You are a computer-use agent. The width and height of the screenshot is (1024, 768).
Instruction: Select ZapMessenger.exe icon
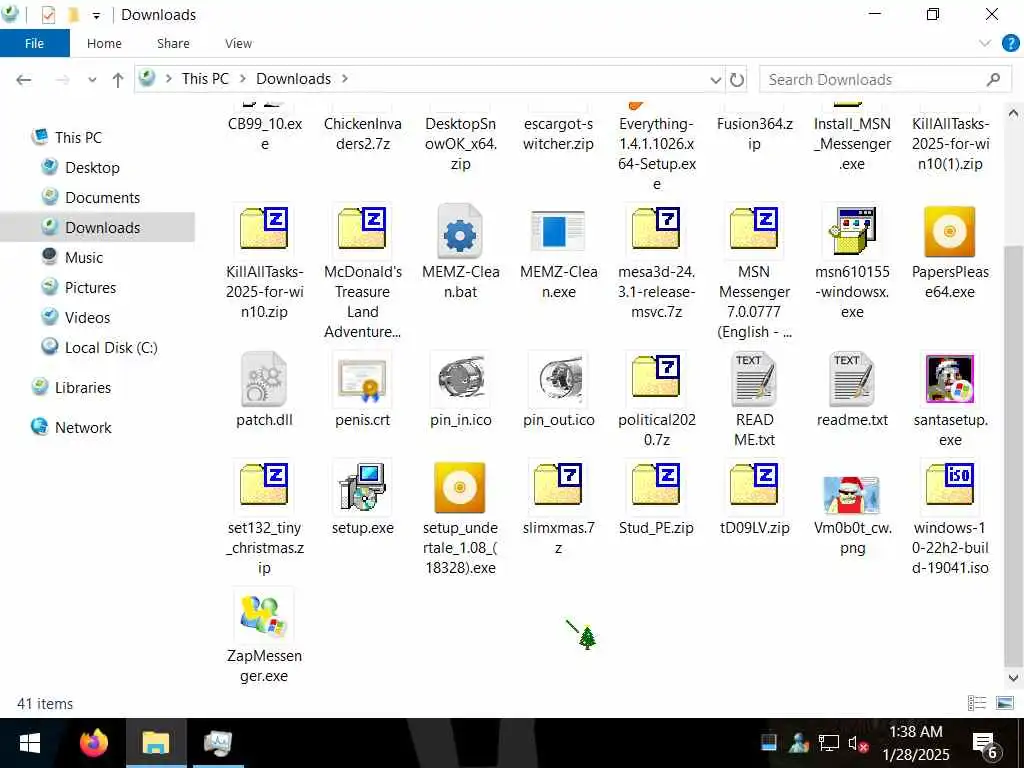pyautogui.click(x=263, y=615)
